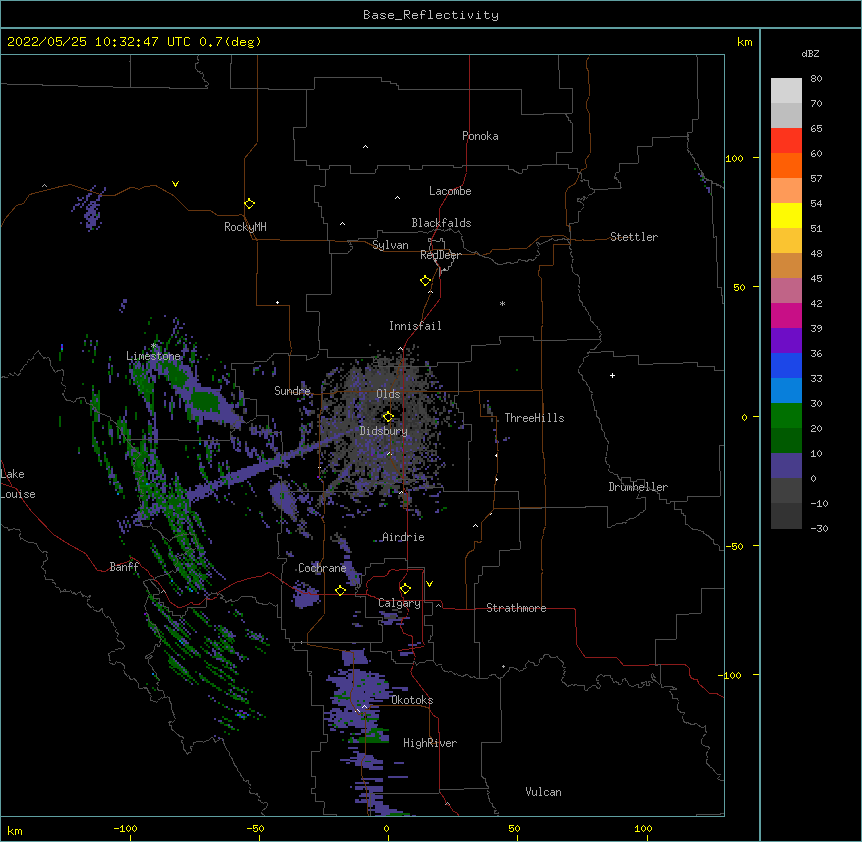862x842 pixels.
Task: Click the Didsbury town label
Action: [x=384, y=431]
